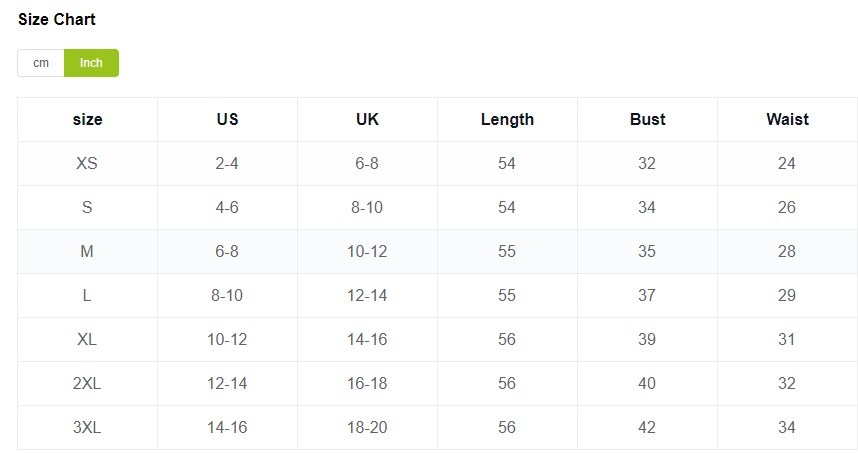Select the M size row label

(x=87, y=252)
